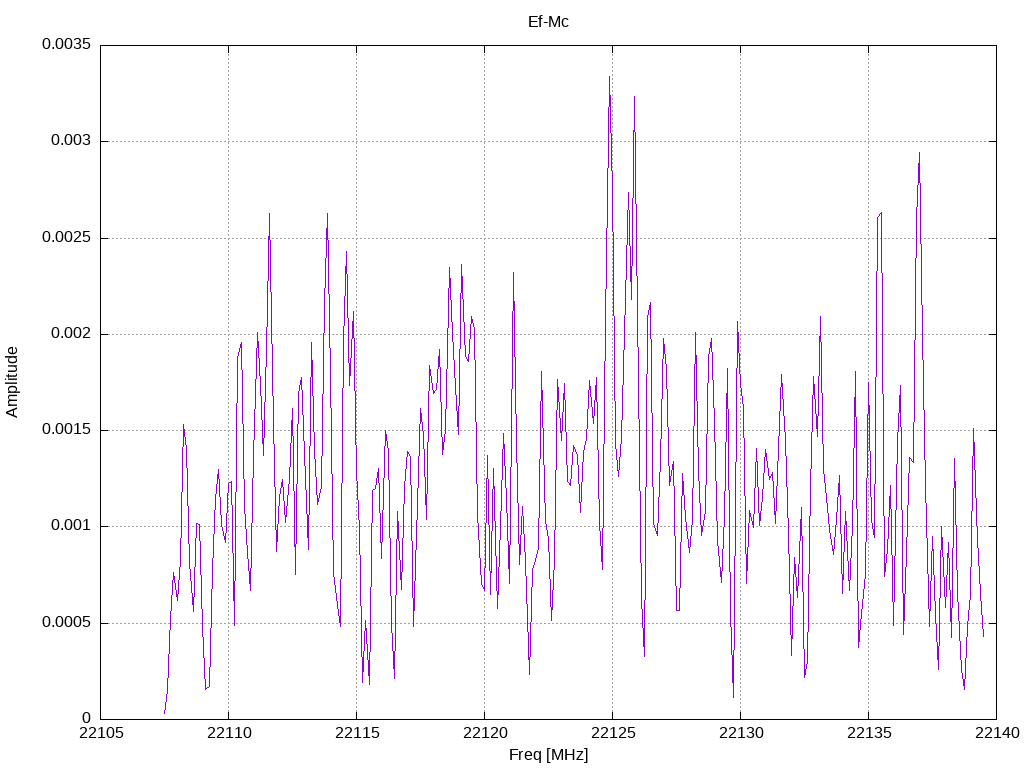Click the 22120 x-axis tick label

click(485, 733)
